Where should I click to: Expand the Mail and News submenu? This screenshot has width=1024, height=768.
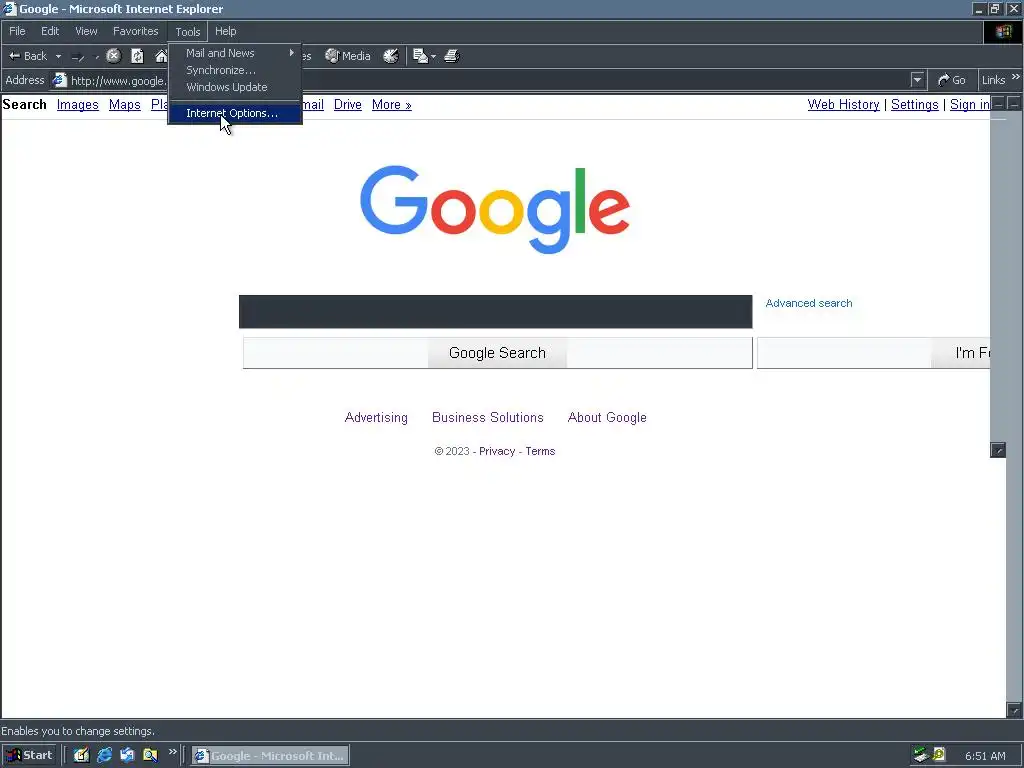point(235,53)
